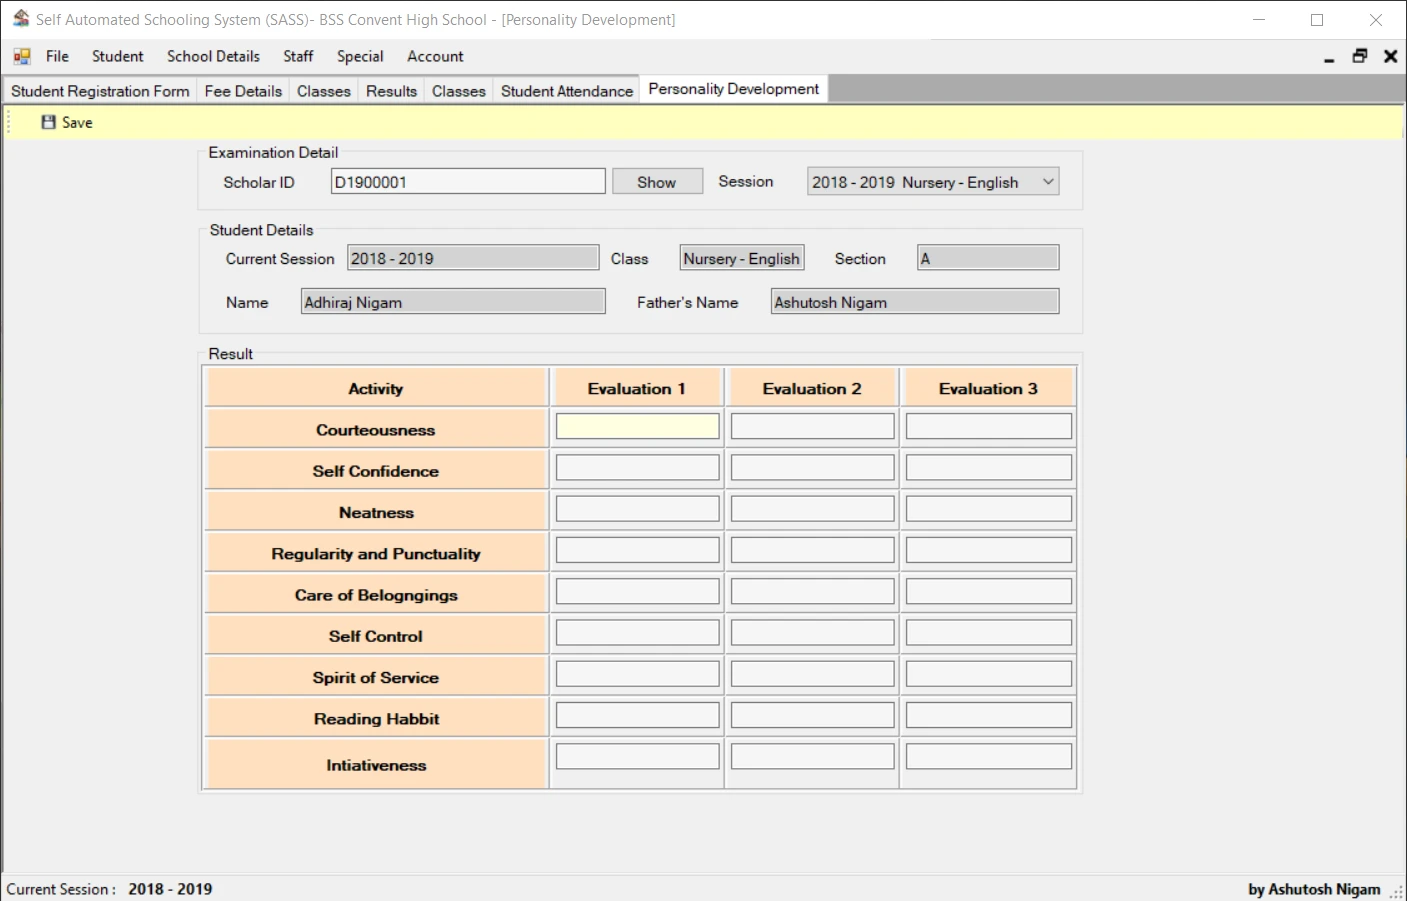Open the Account menu

[x=435, y=56]
